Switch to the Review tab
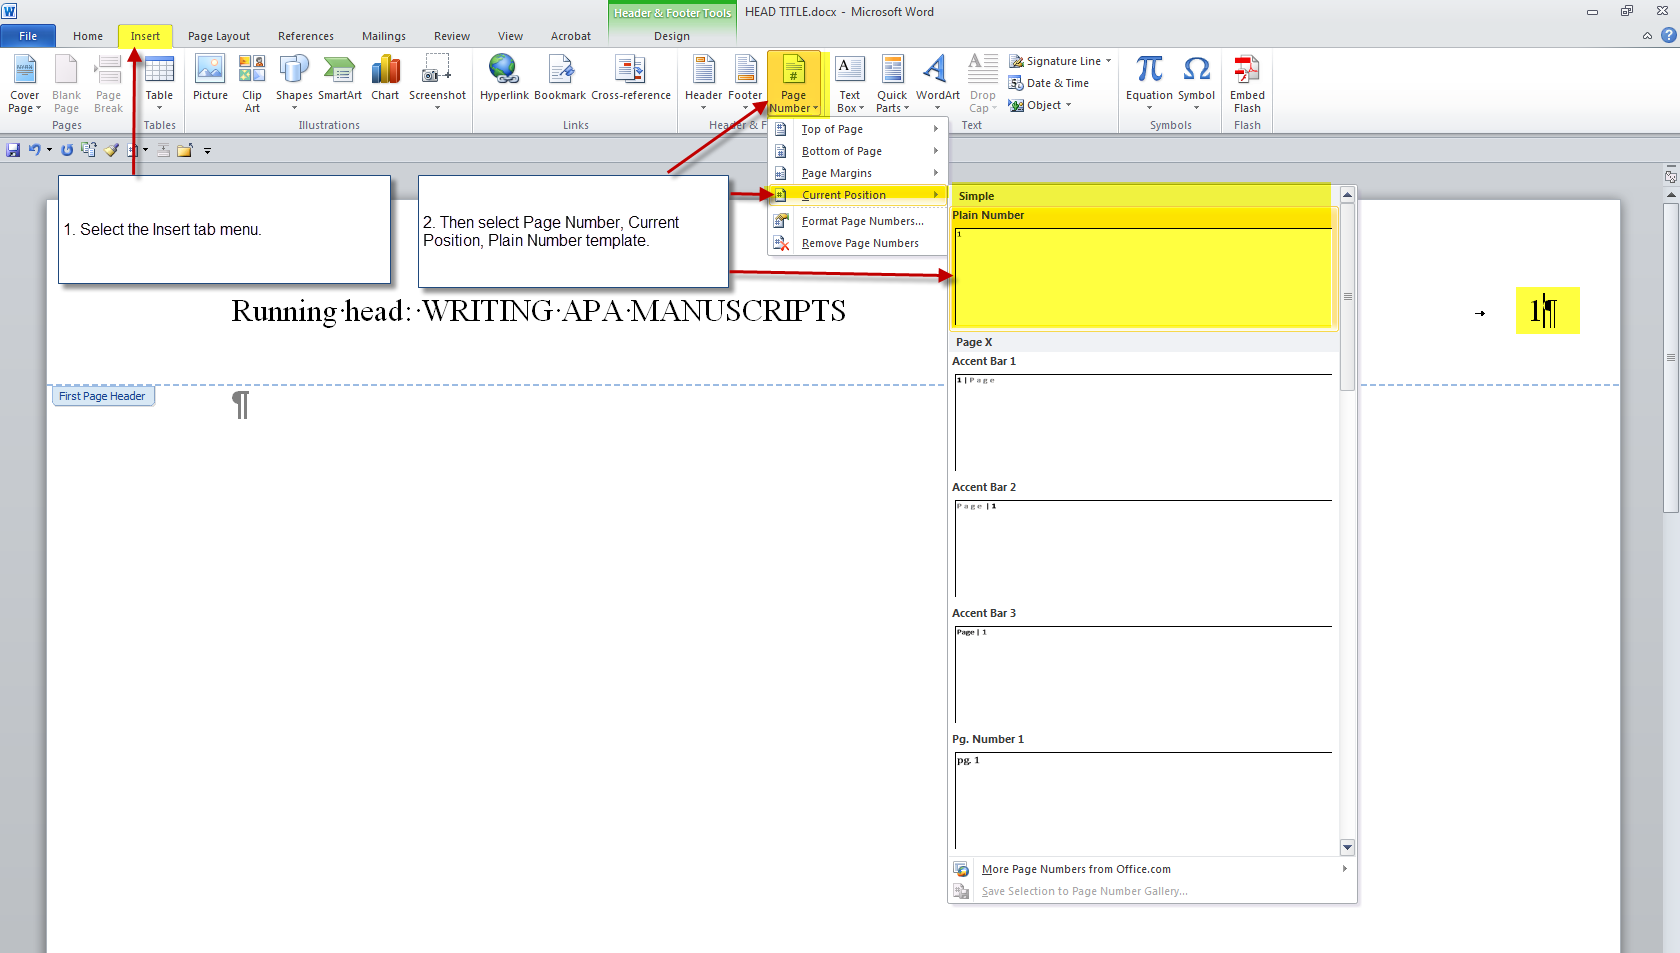The height and width of the screenshot is (953, 1680). [x=452, y=36]
